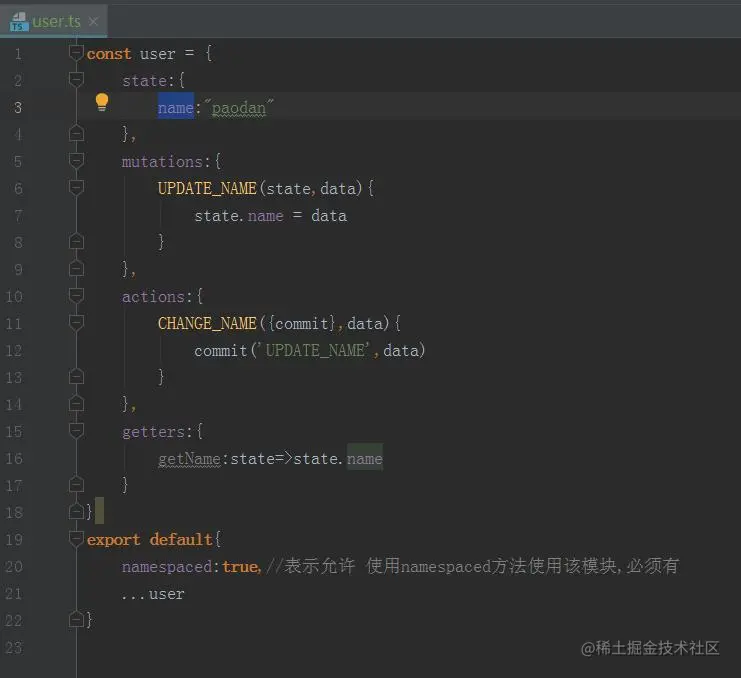Click 'default' keyword on line 19

point(181,540)
